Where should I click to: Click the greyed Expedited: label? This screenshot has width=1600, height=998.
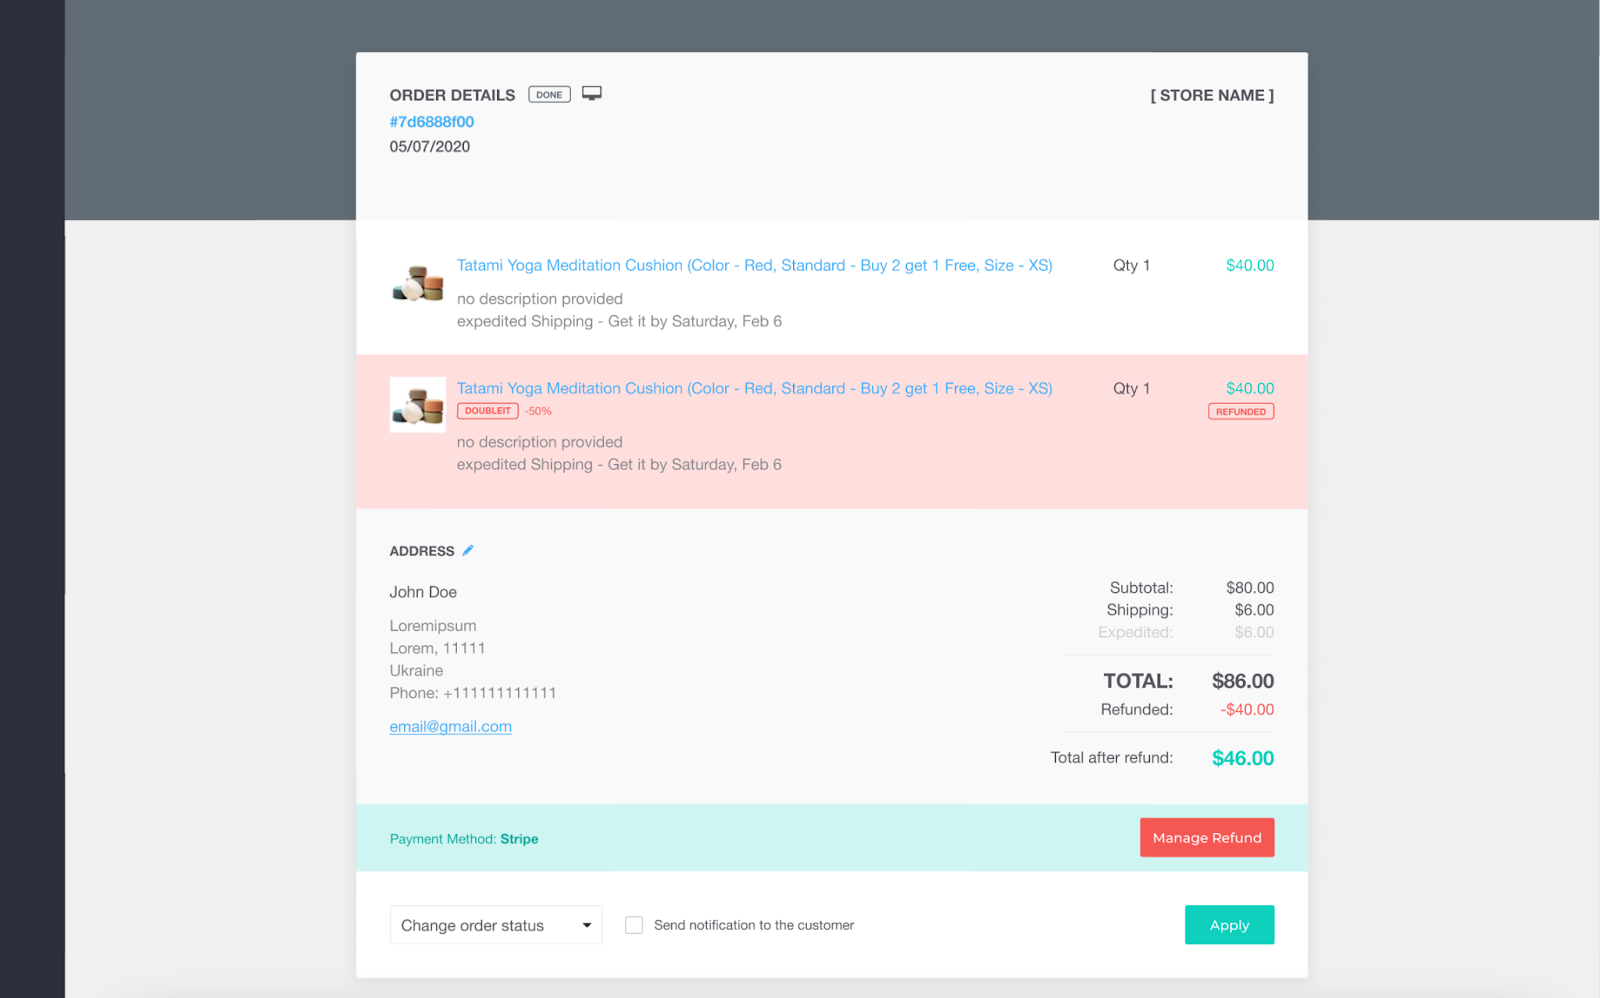[x=1135, y=633]
